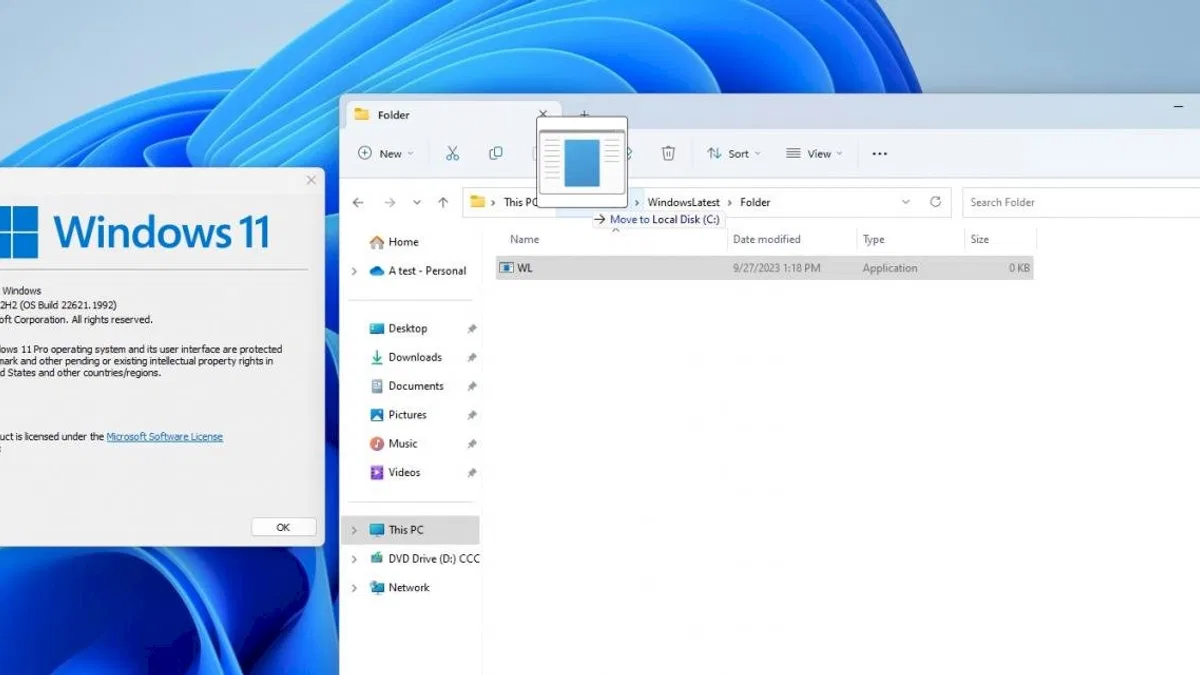This screenshot has height=675, width=1200.
Task: Open recent locations dropdown chevron
Action: 417,202
